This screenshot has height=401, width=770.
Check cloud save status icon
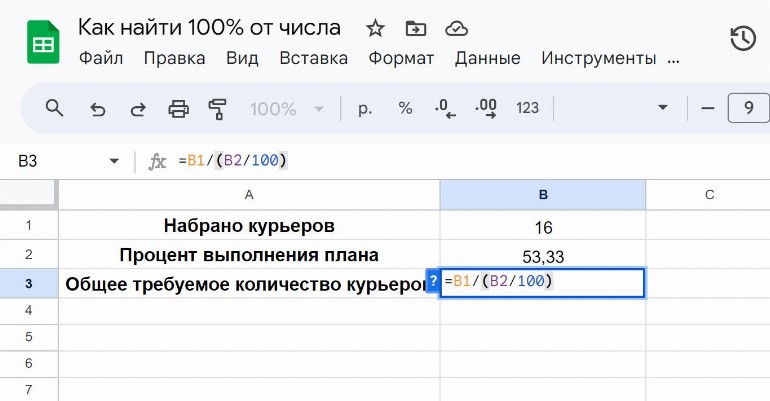pos(456,28)
